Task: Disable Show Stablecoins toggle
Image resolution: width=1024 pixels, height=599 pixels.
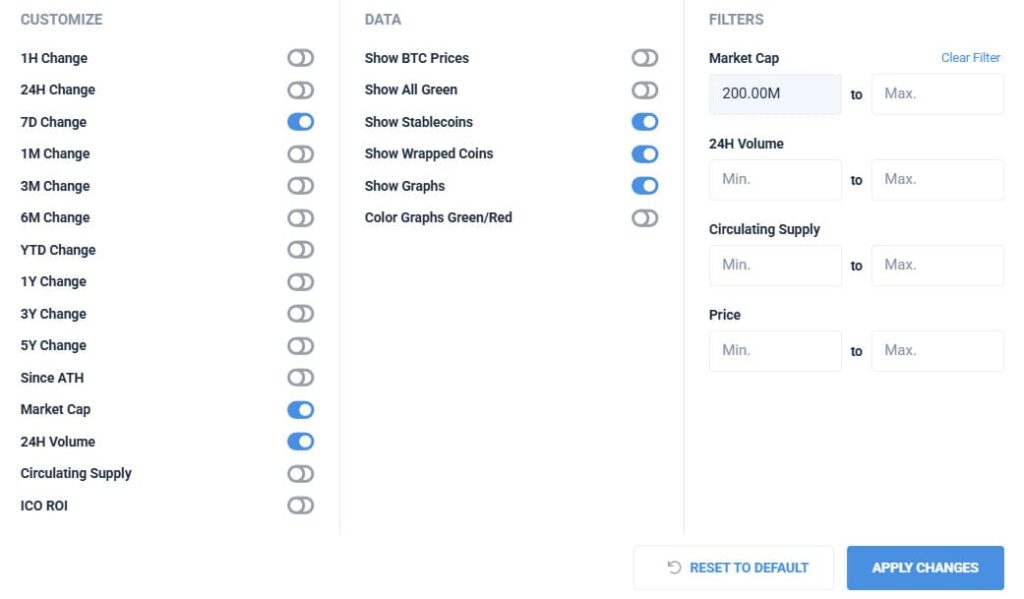Action: pyautogui.click(x=645, y=122)
